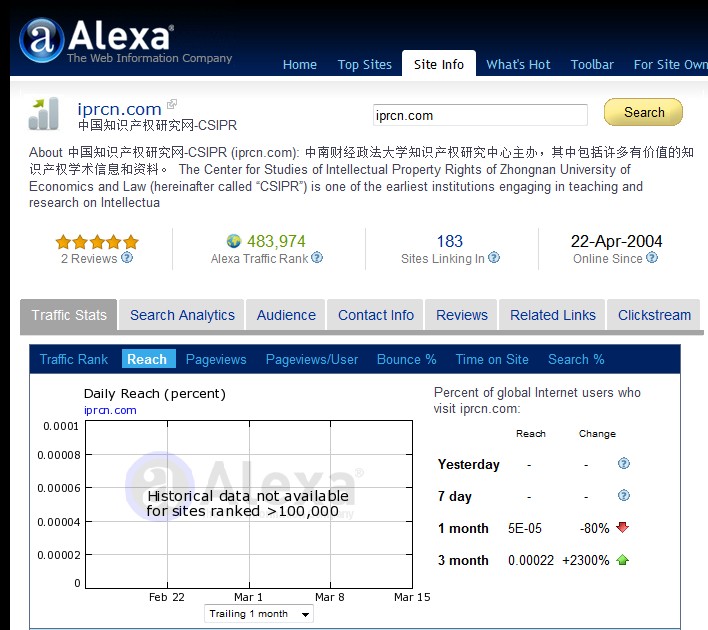708x630 pixels.
Task: Open the 2 Reviews link
Action: [89, 258]
